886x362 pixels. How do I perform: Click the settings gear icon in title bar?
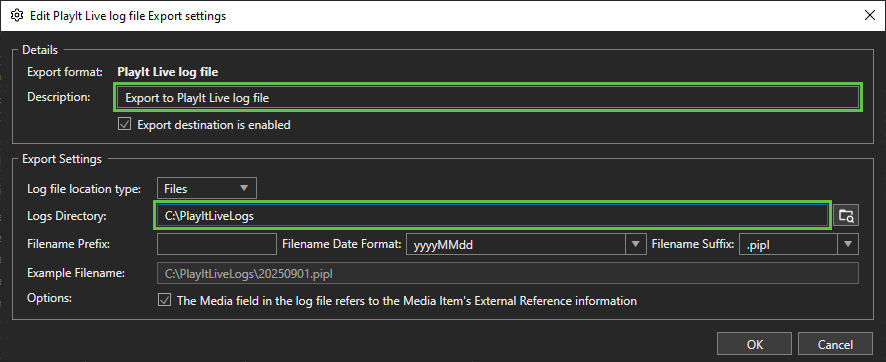(x=17, y=16)
